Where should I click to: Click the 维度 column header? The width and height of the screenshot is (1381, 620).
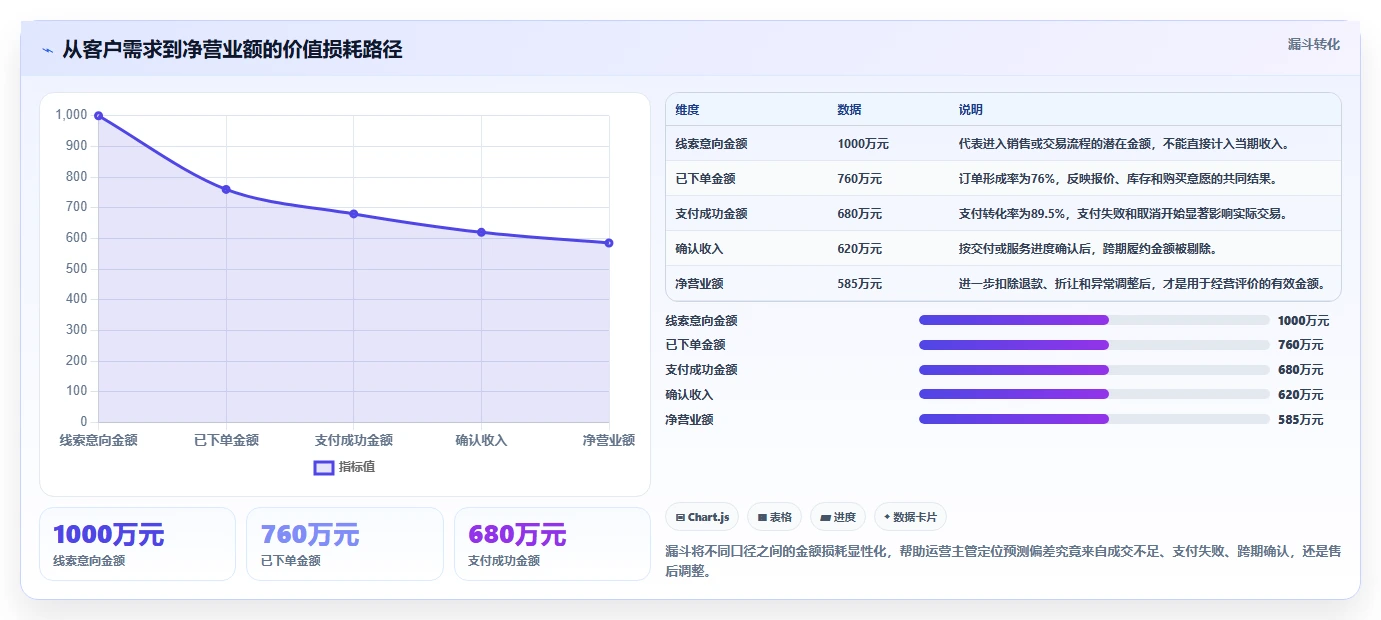pos(687,110)
